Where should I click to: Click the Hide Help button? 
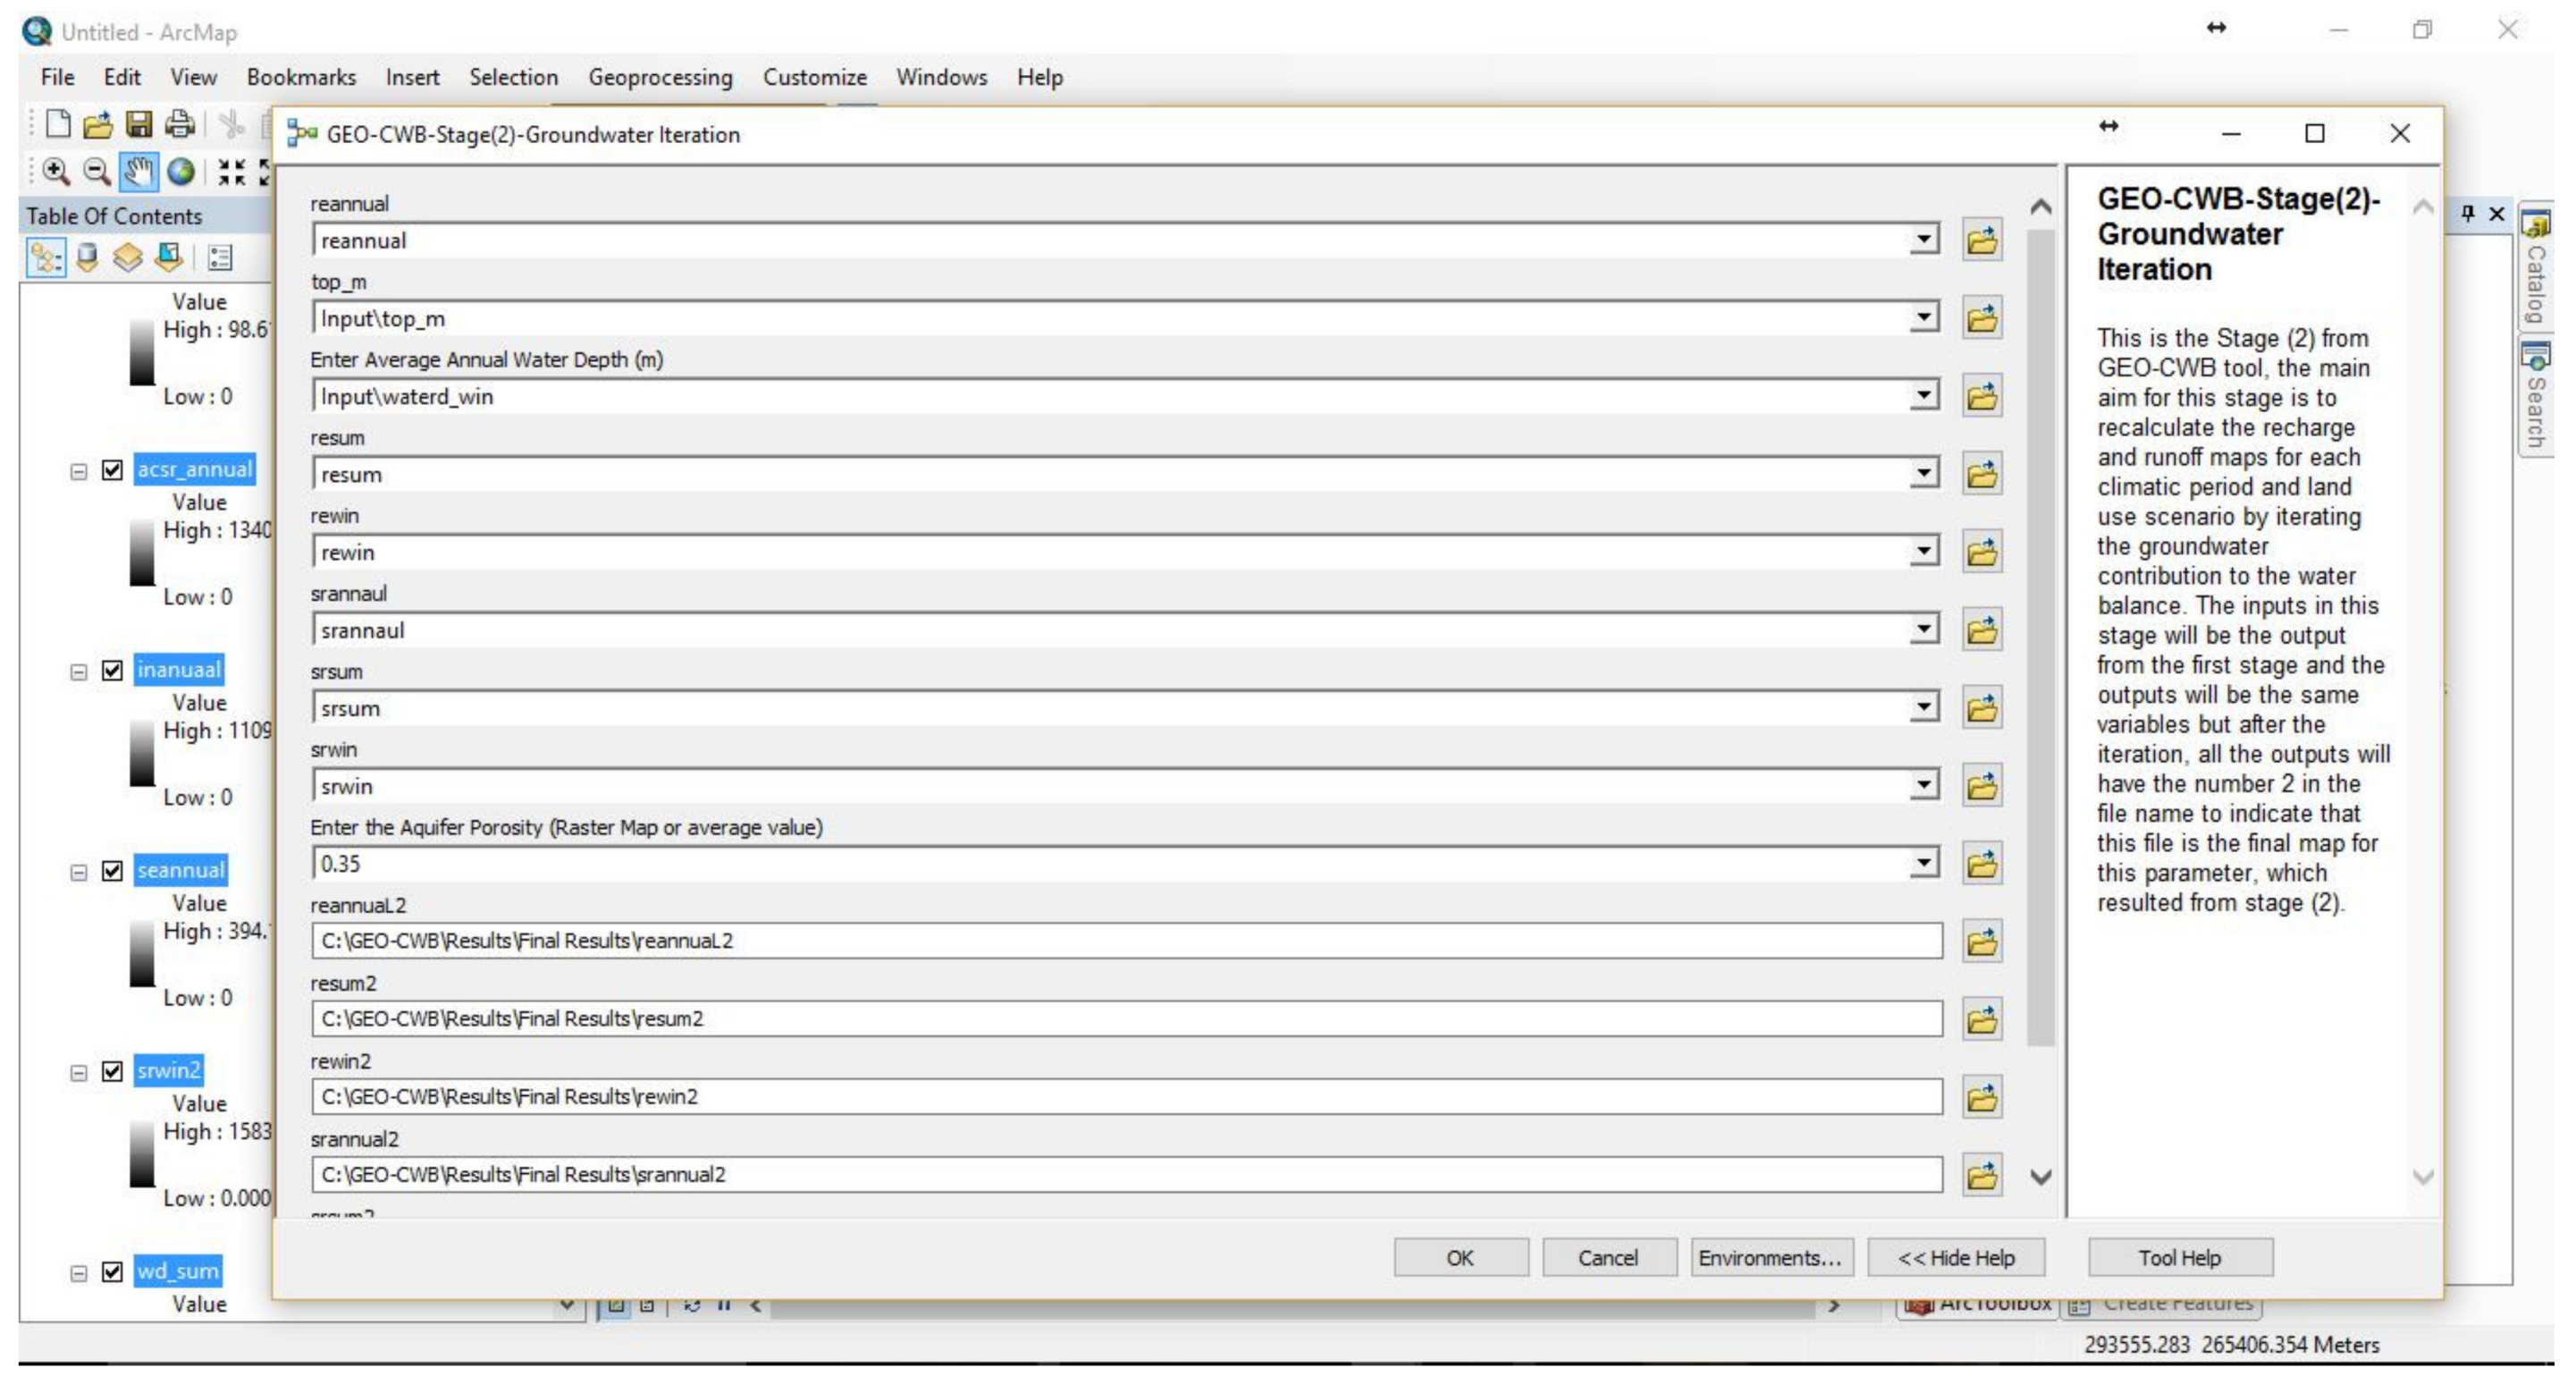coord(1955,1258)
